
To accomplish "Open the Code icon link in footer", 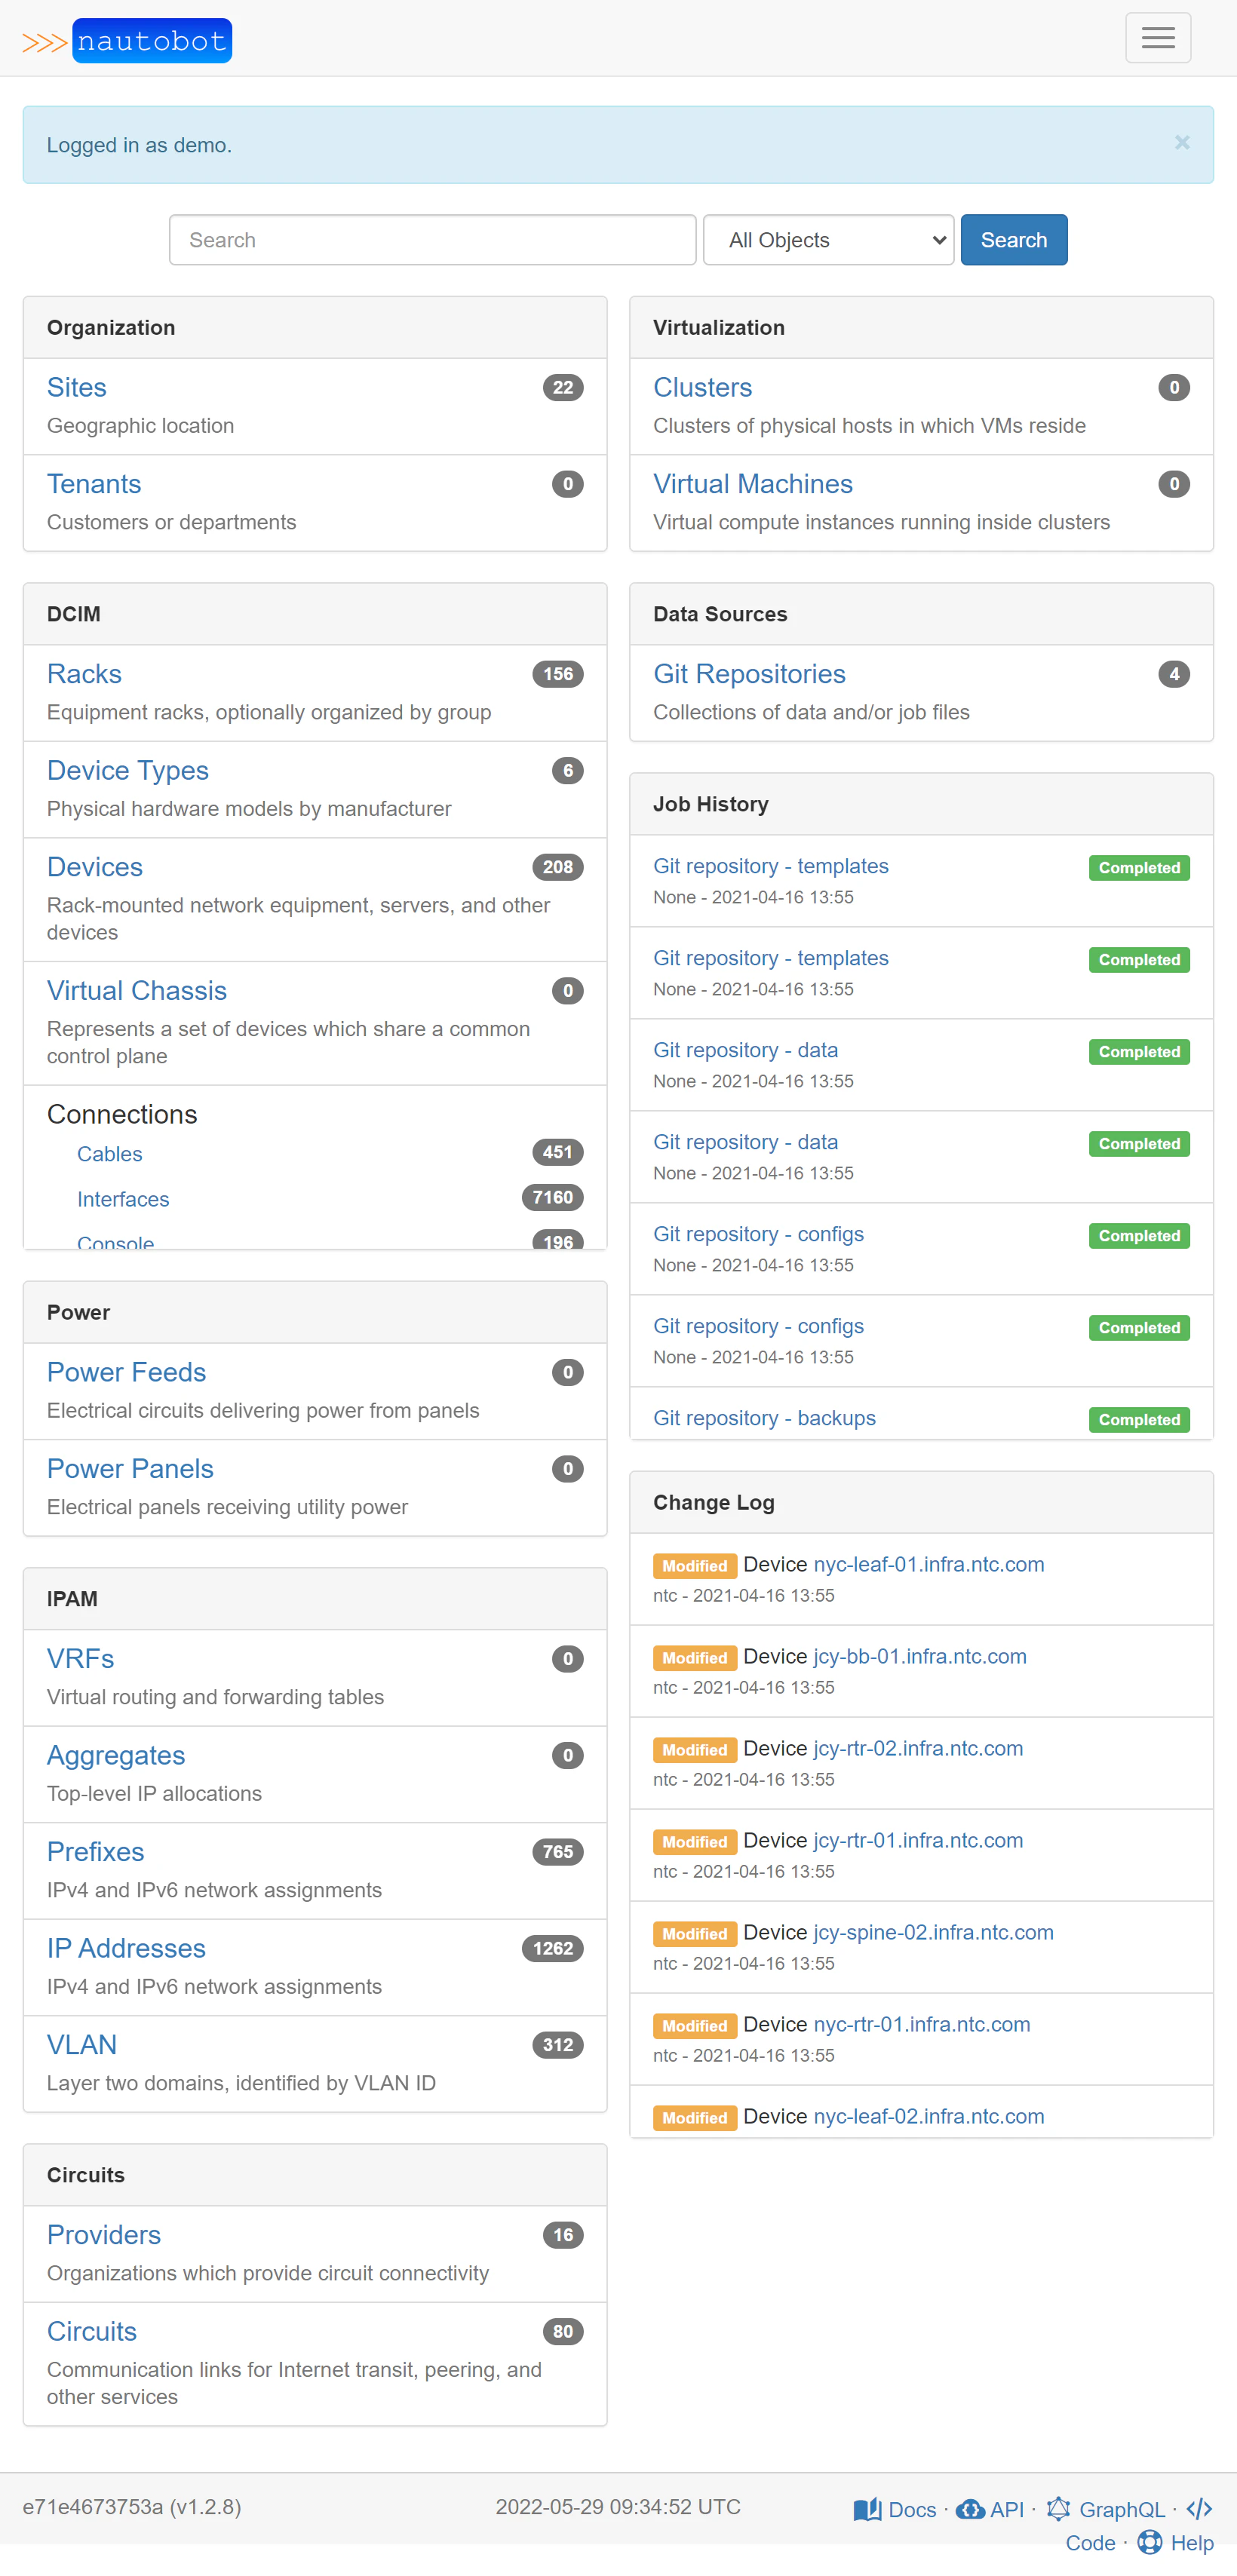I will click(1199, 2509).
